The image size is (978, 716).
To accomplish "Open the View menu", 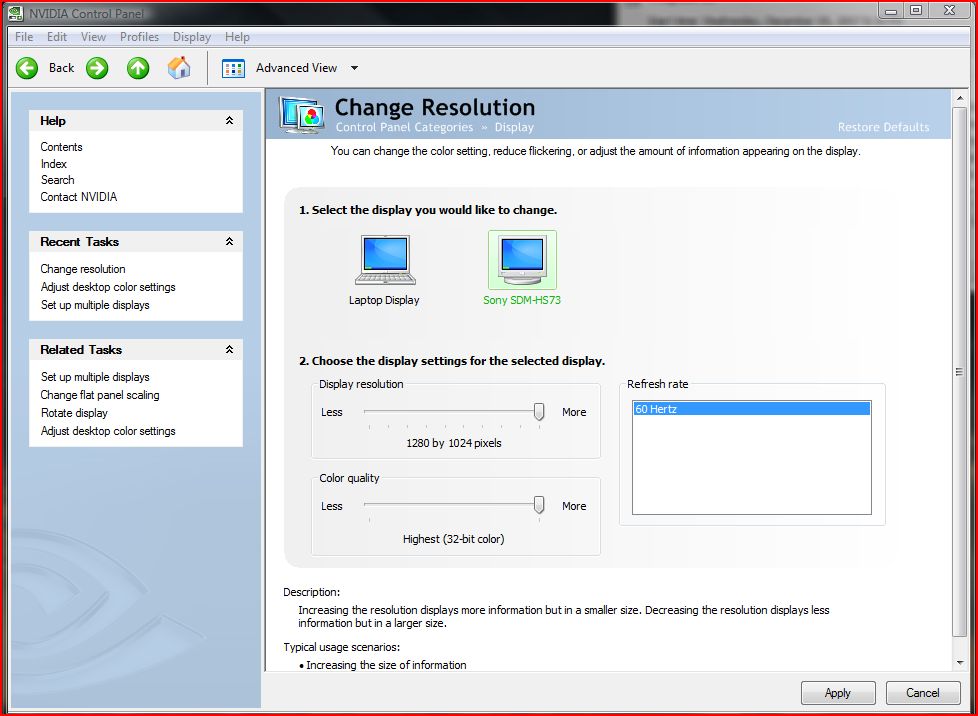I will pos(94,37).
